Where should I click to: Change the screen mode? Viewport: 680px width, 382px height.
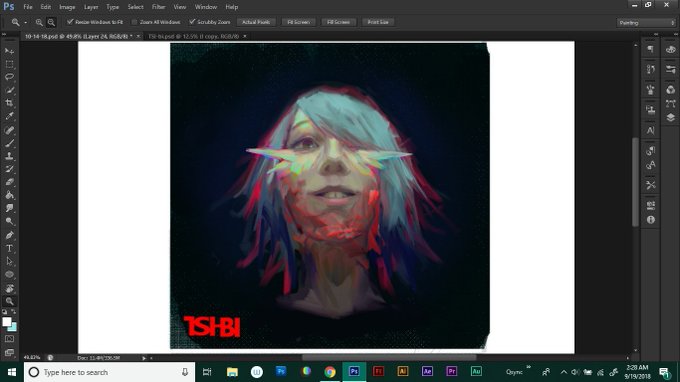click(9, 353)
